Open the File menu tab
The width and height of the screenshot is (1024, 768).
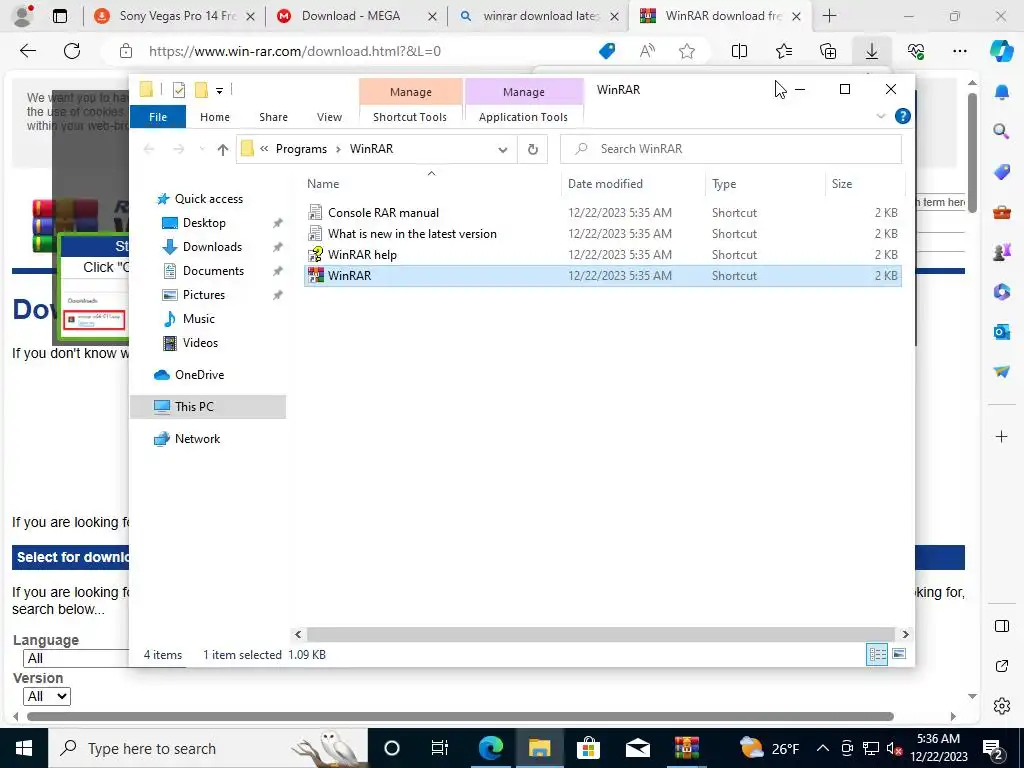[x=158, y=117]
